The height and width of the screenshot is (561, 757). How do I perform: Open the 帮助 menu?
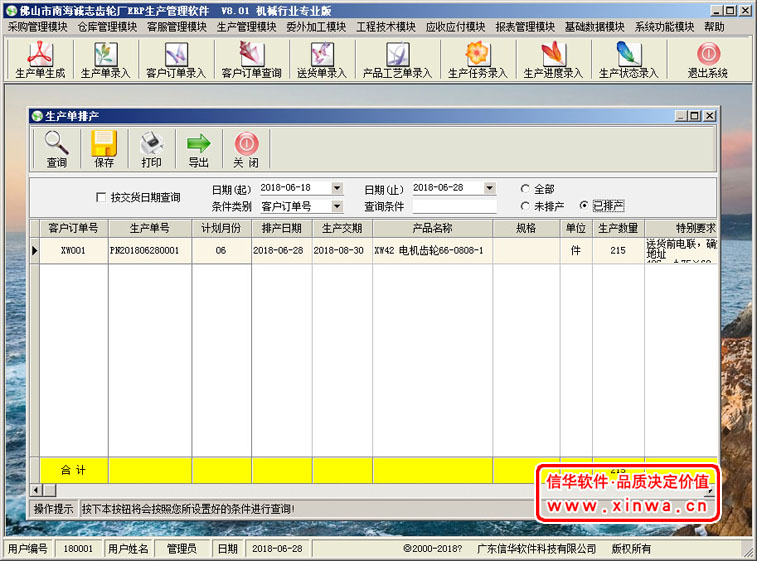point(714,27)
